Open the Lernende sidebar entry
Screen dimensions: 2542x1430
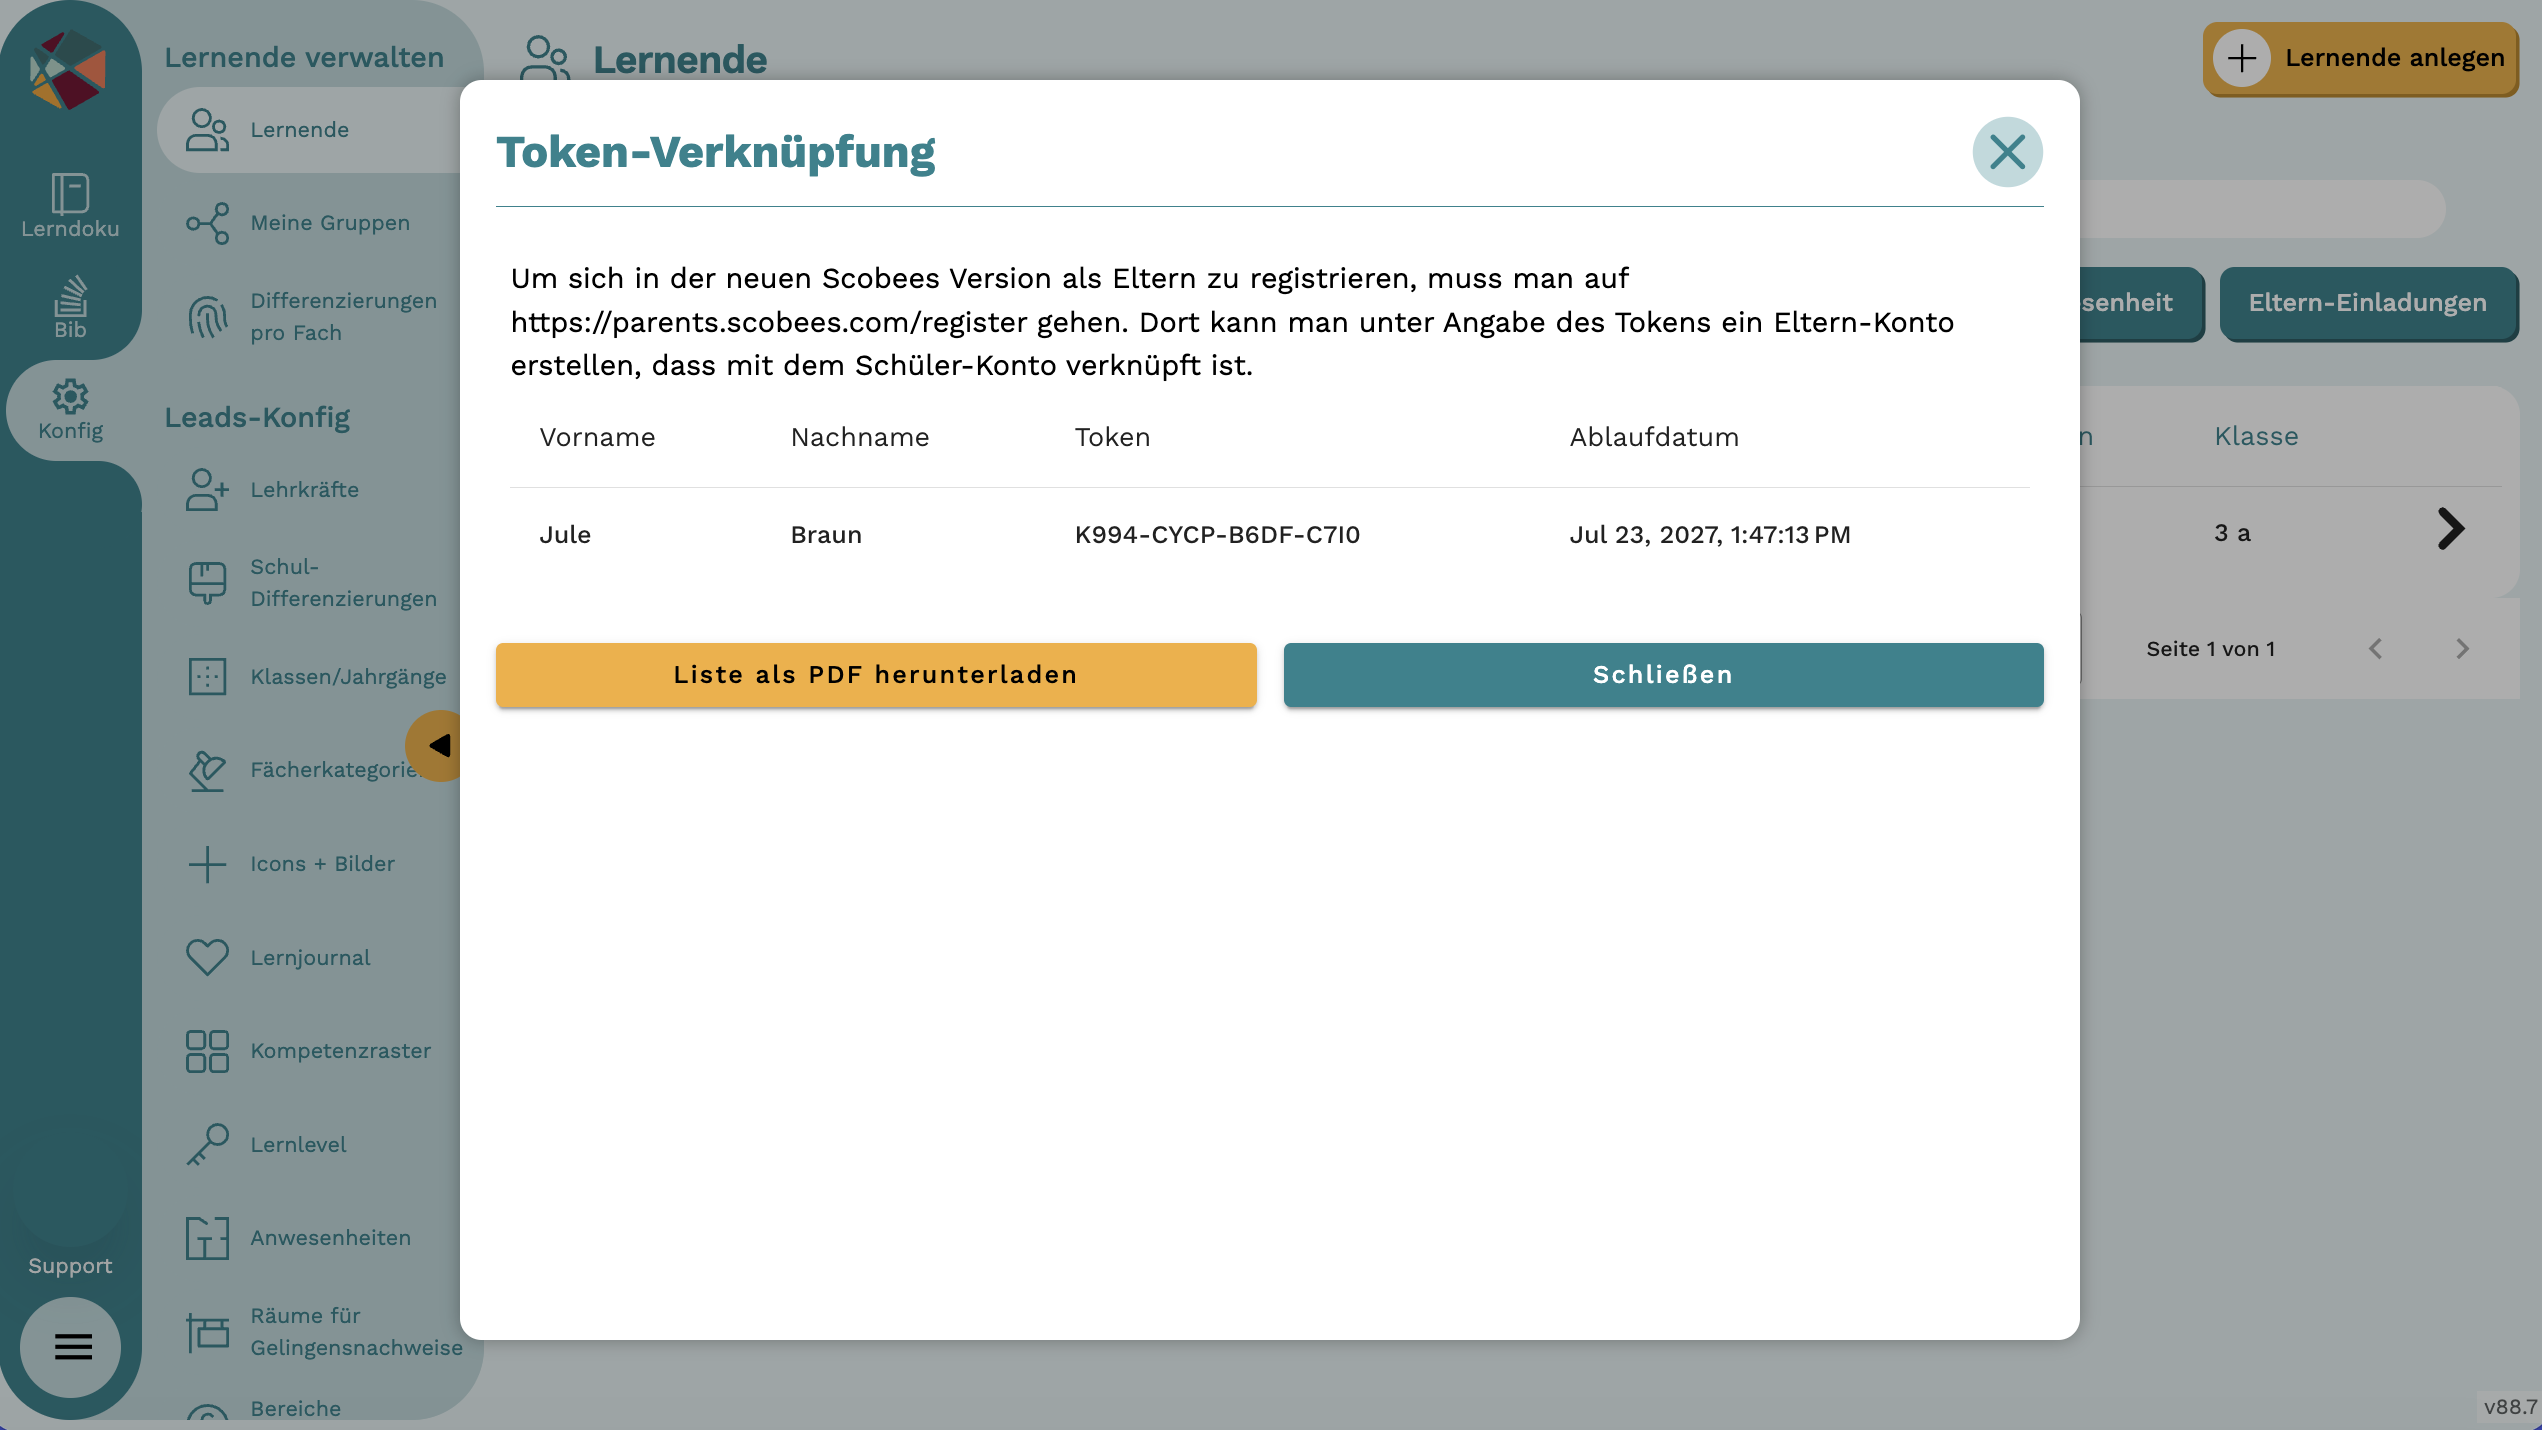point(310,130)
